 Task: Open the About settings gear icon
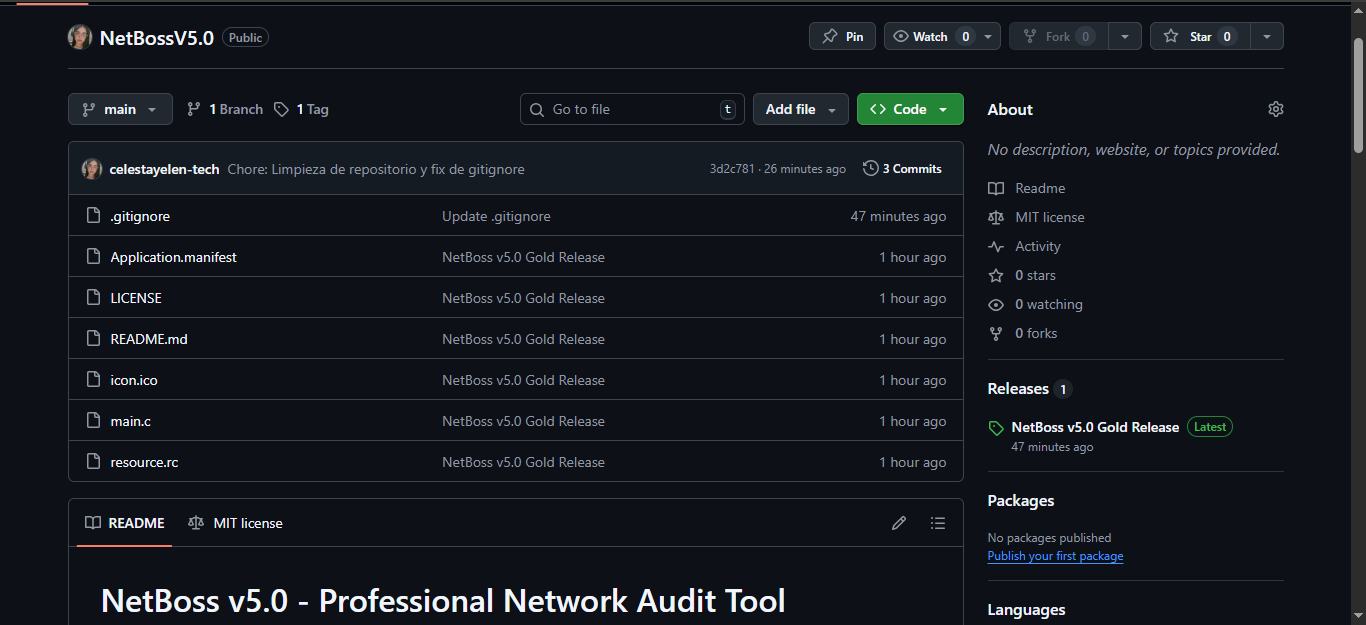[1275, 109]
